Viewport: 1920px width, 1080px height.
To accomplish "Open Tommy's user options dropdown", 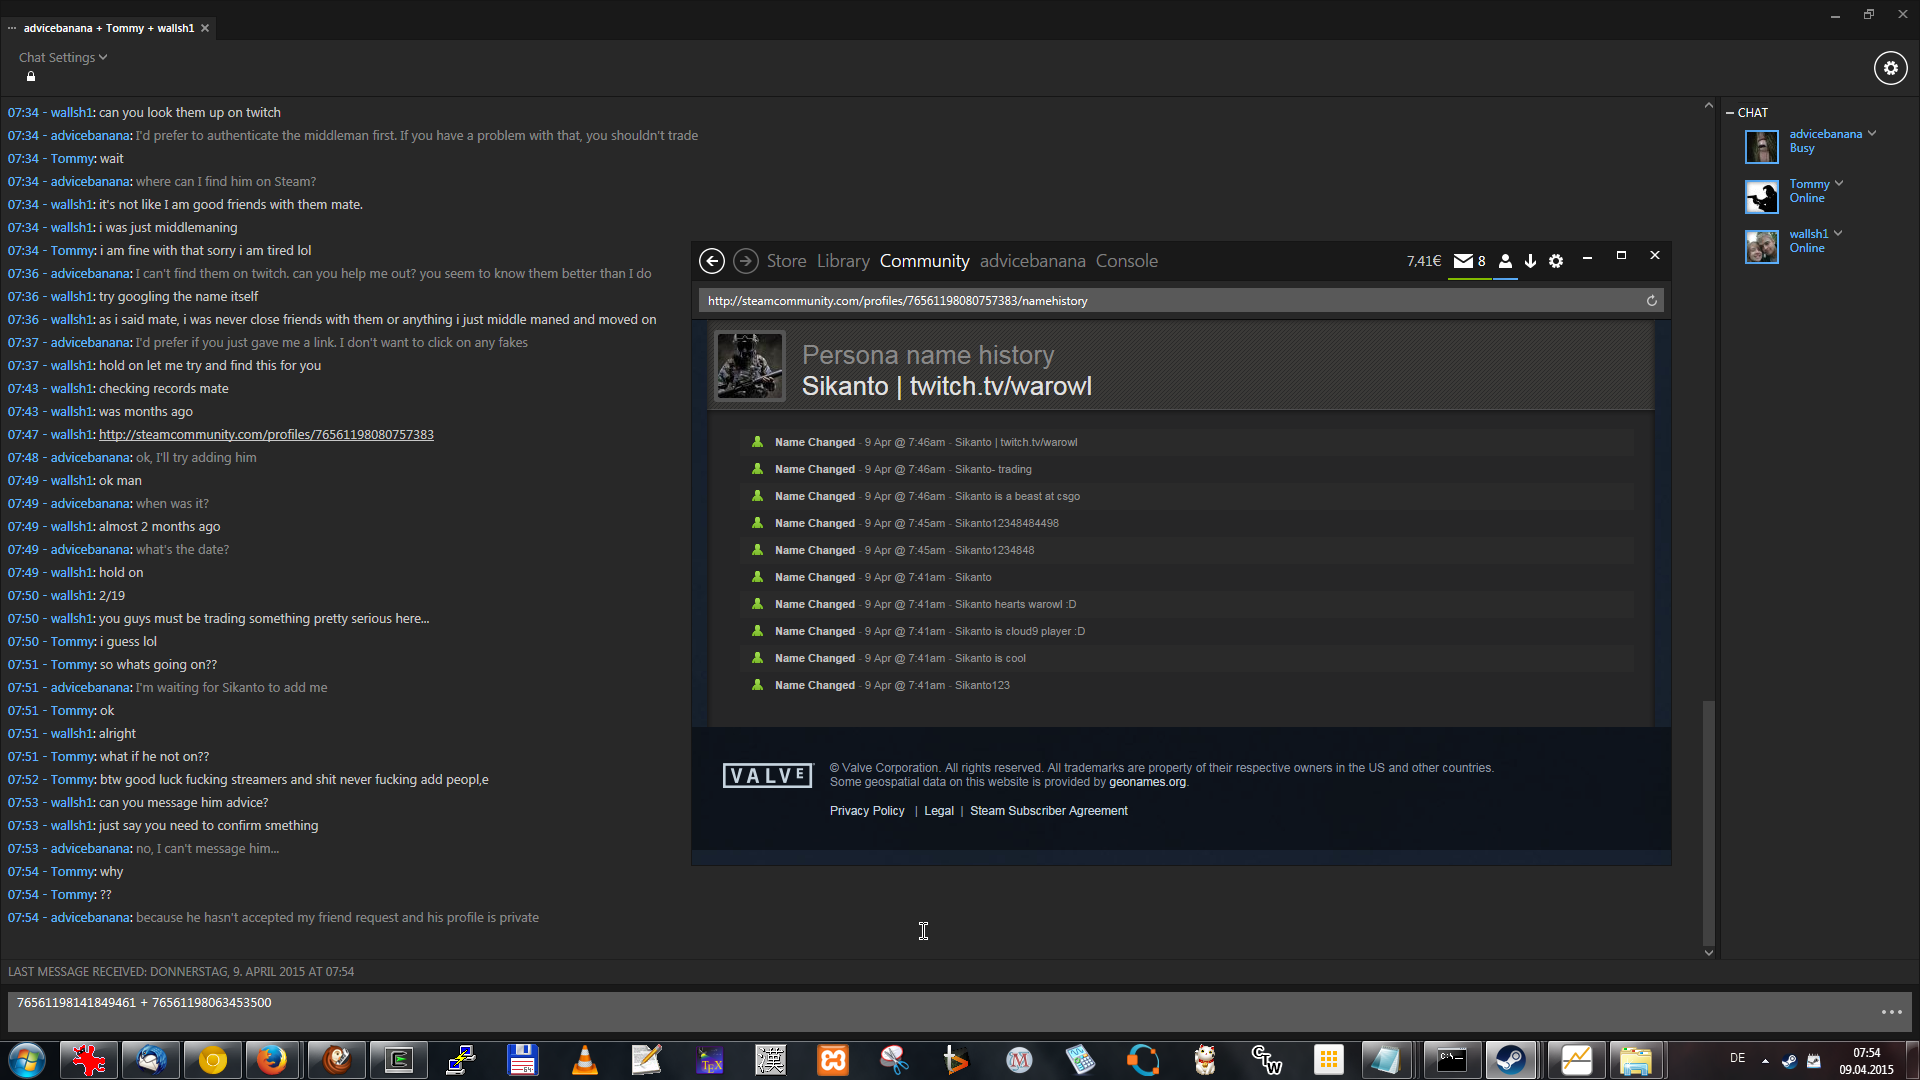I will tap(1839, 183).
